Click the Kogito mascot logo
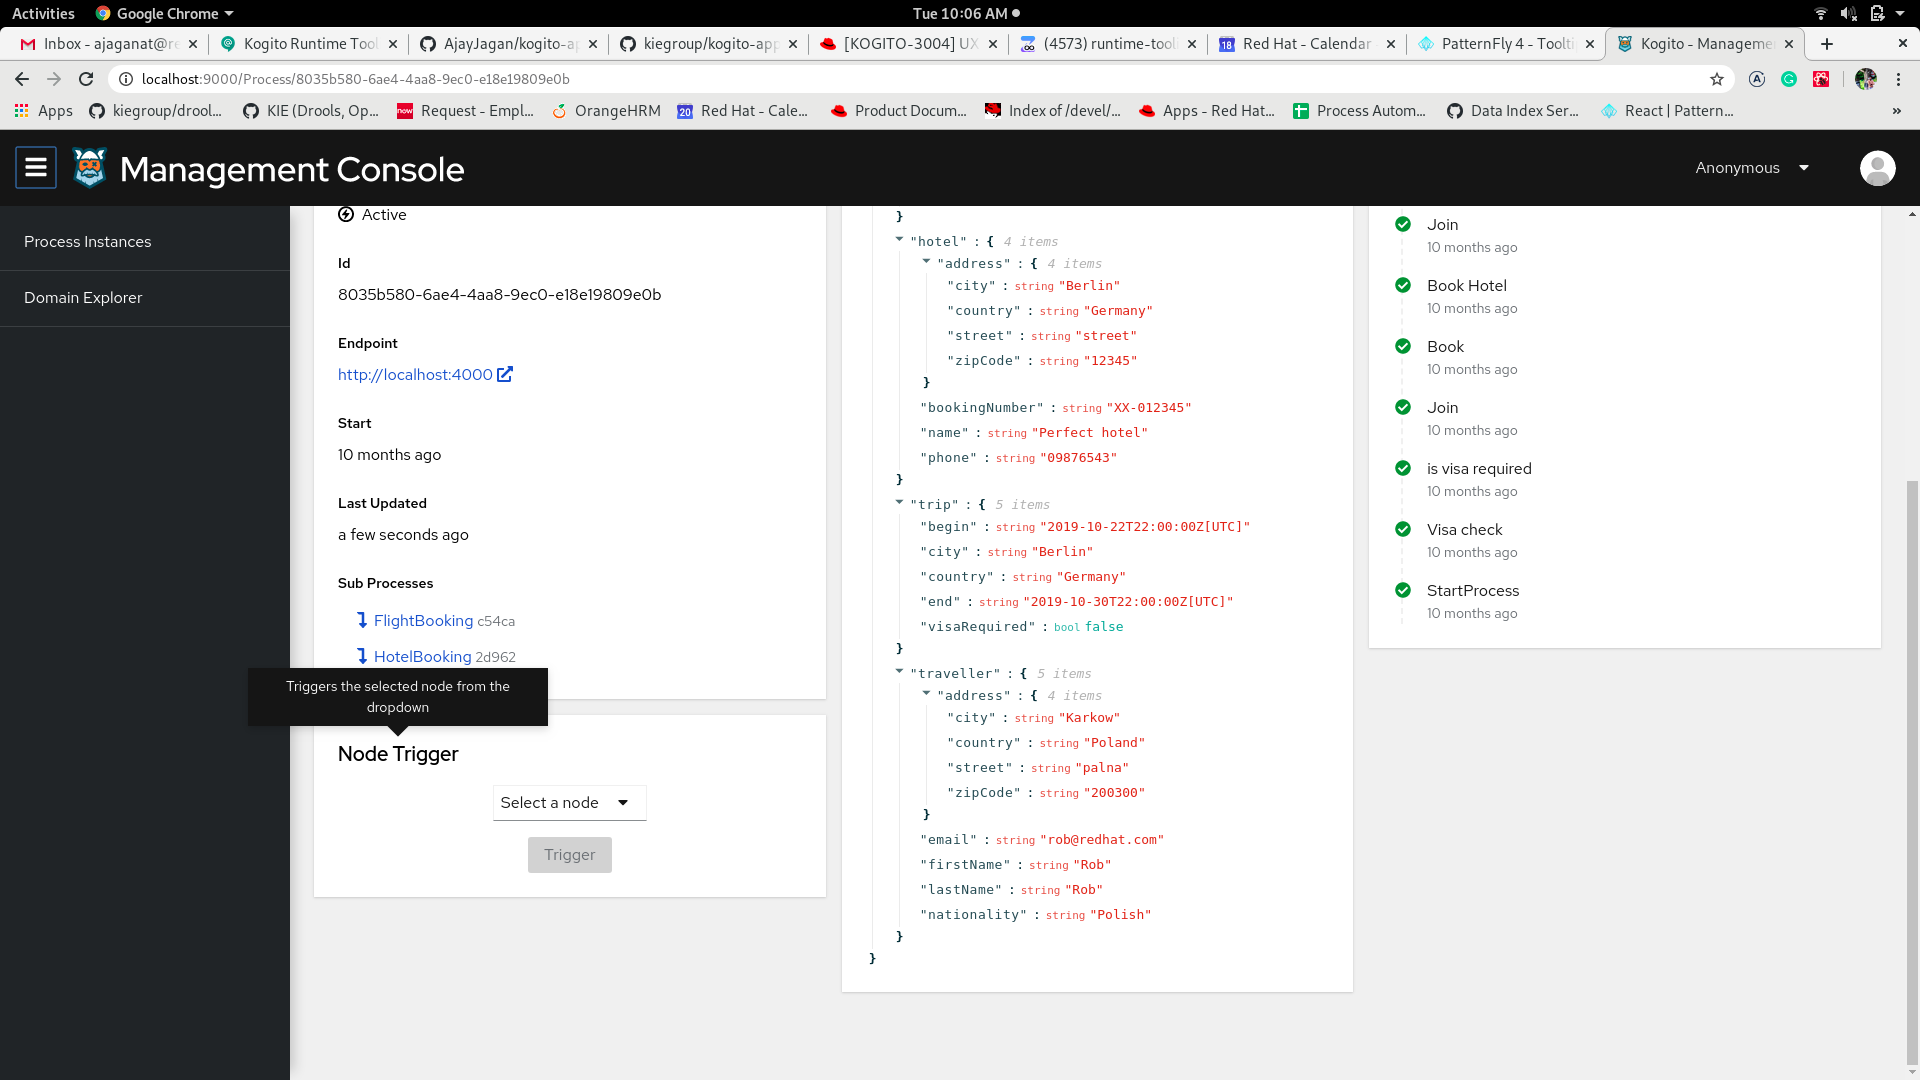1920x1080 pixels. [x=90, y=168]
